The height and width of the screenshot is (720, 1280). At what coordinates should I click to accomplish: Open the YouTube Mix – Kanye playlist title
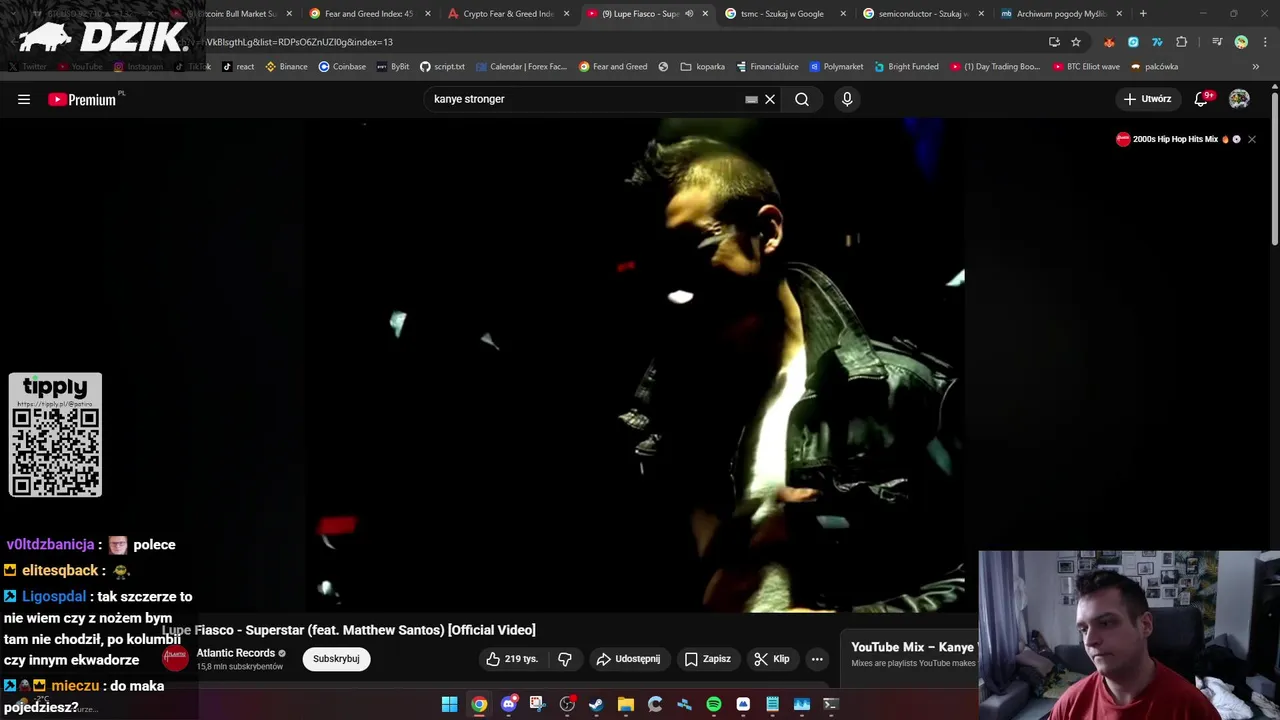(x=912, y=647)
